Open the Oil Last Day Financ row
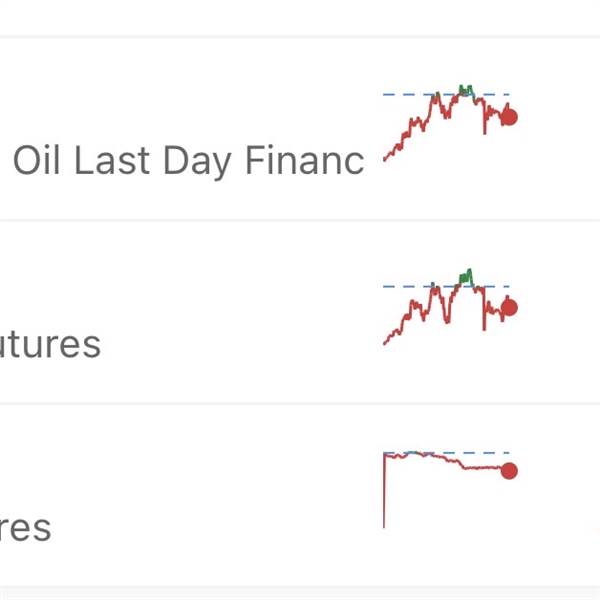Image resolution: width=600 pixels, height=600 pixels. pyautogui.click(x=188, y=162)
